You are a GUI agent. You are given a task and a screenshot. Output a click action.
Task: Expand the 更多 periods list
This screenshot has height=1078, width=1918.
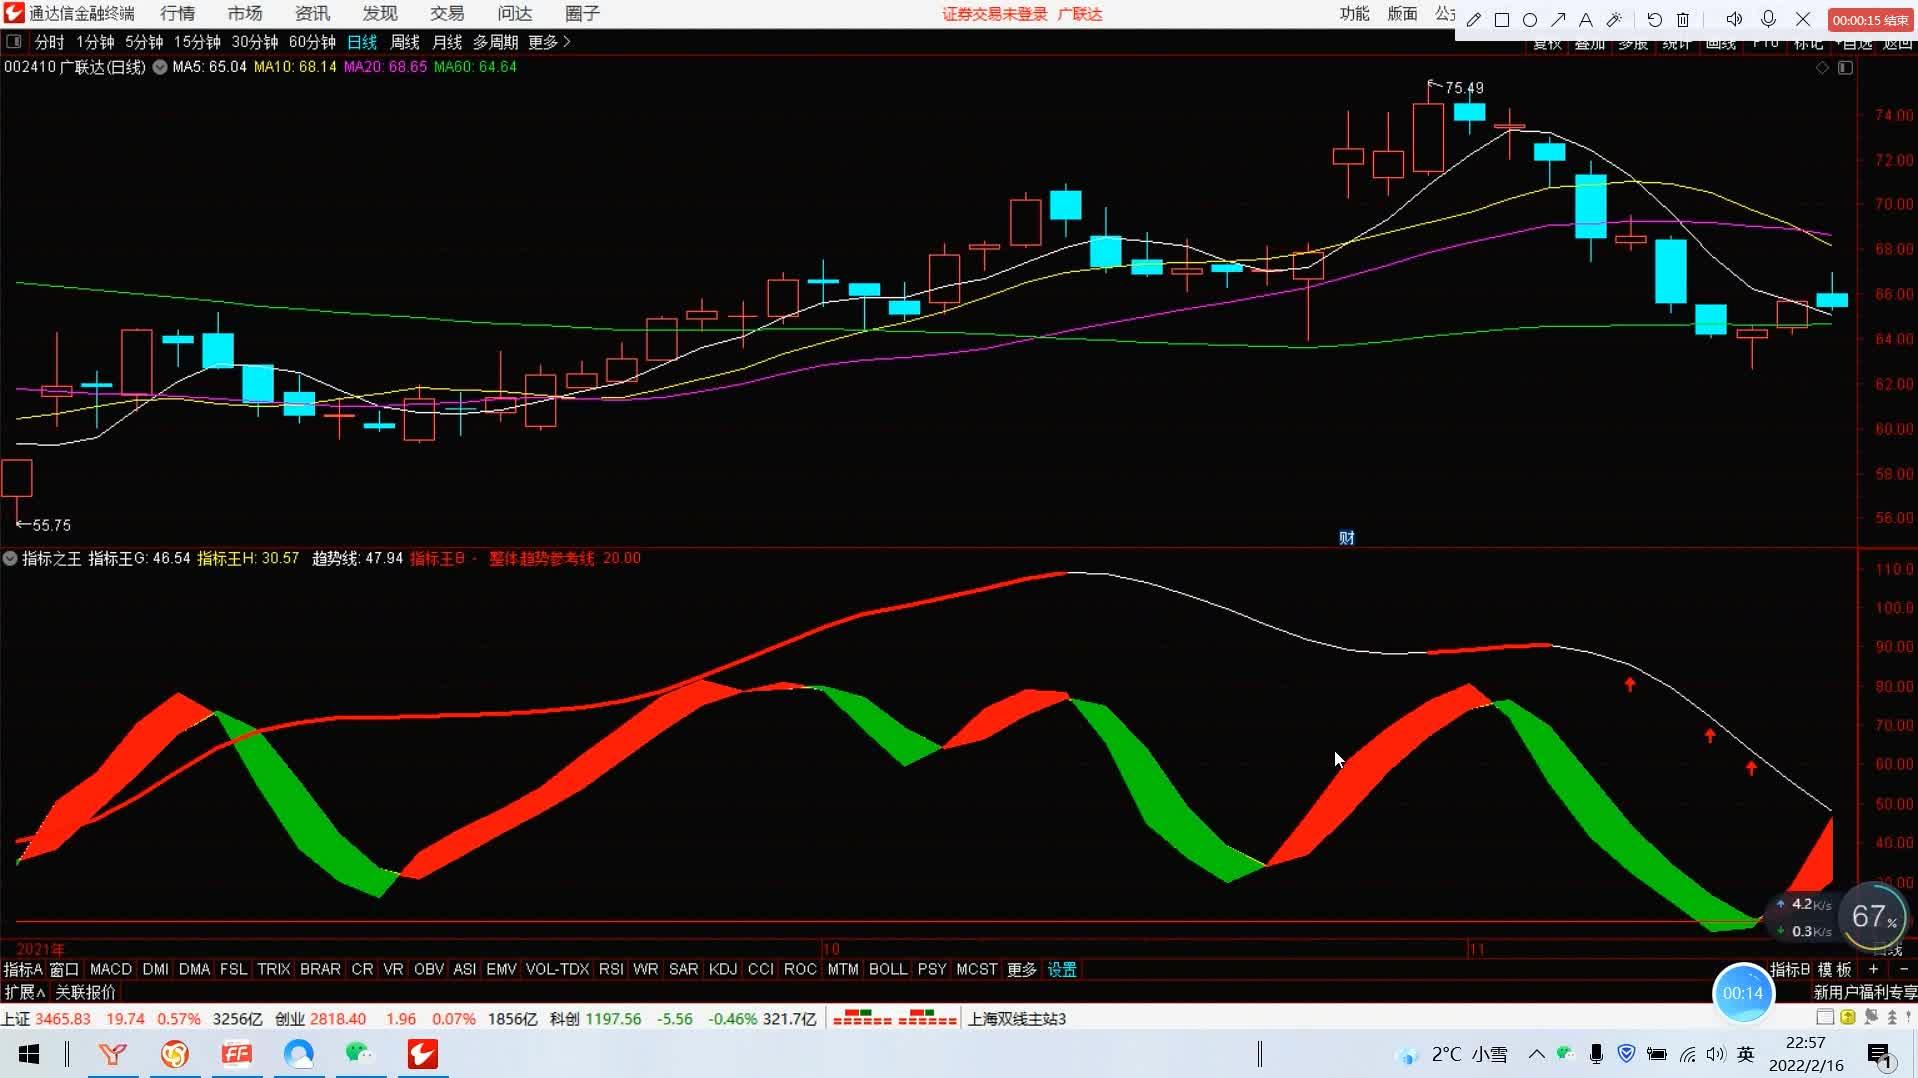click(x=549, y=42)
